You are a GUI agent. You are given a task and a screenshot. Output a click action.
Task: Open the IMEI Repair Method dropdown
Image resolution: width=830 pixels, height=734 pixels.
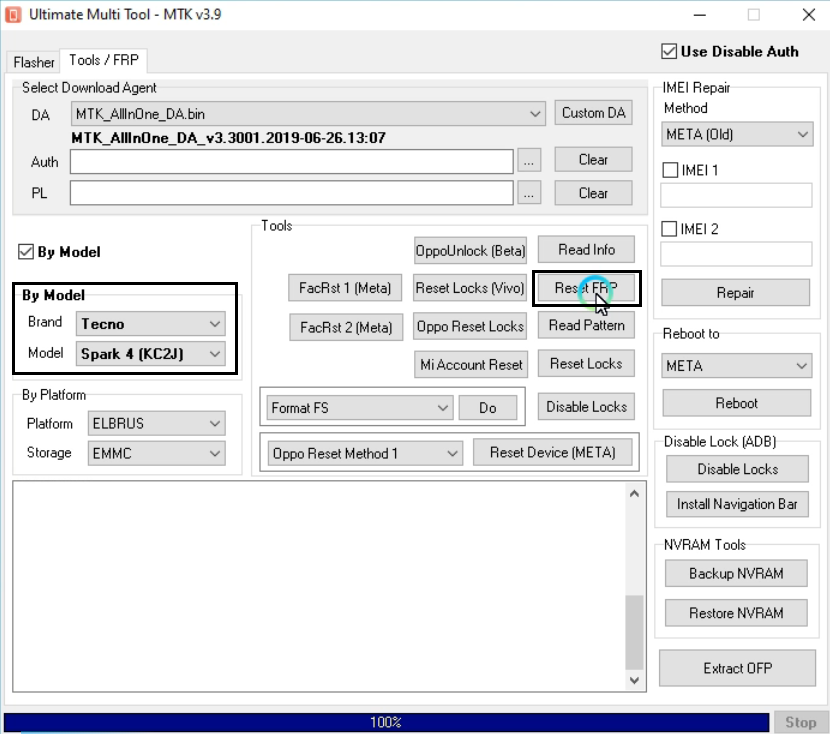[737, 134]
